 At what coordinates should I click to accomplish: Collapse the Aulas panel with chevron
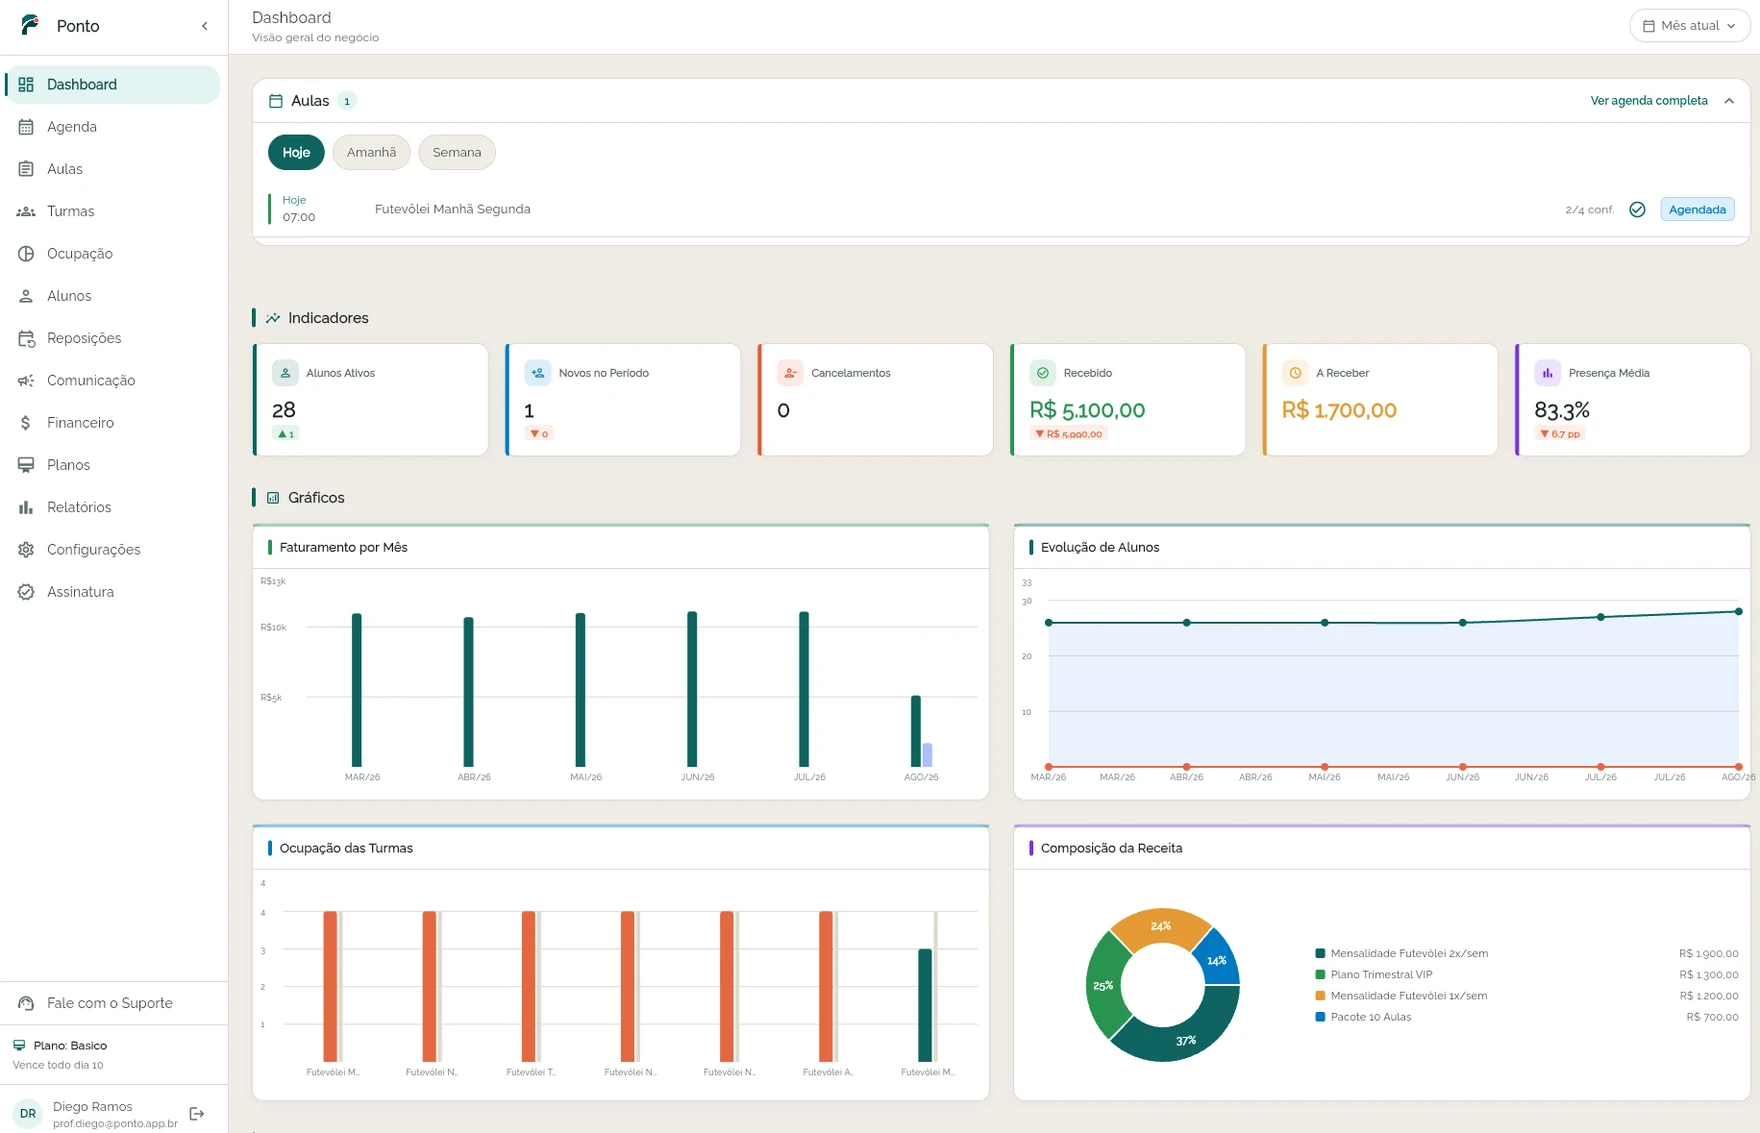point(1729,101)
